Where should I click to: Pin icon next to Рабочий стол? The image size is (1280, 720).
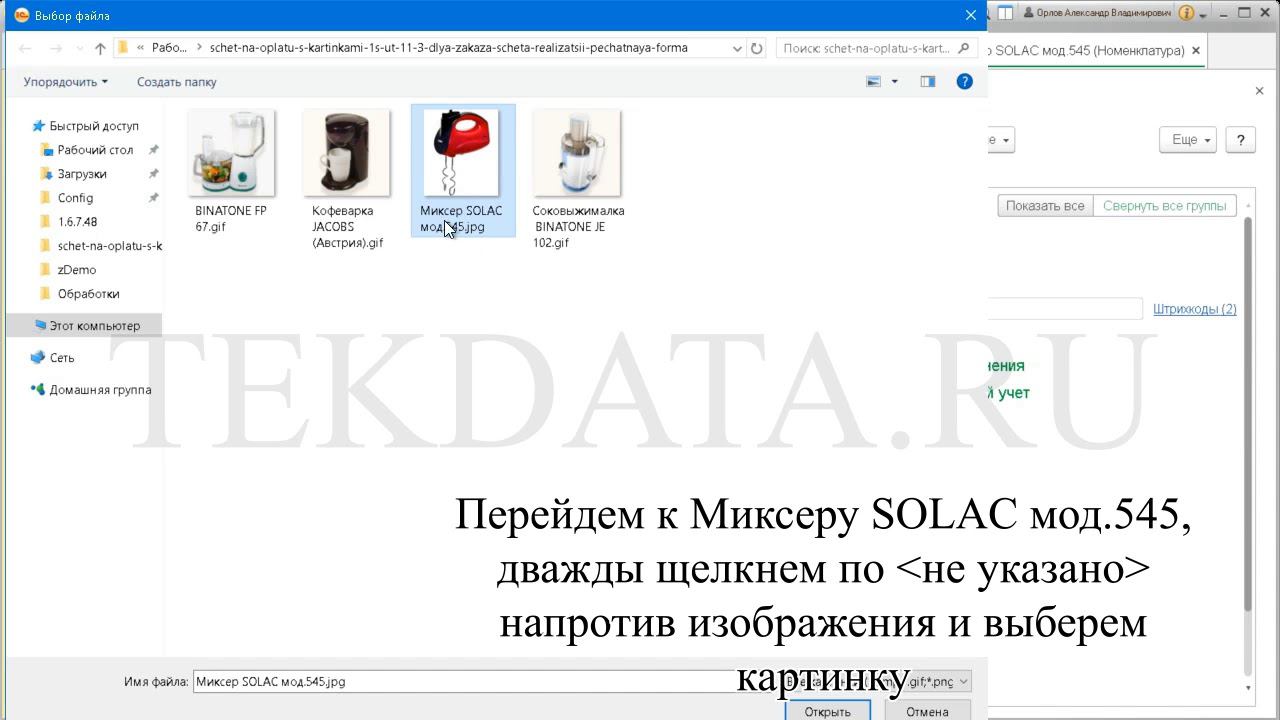point(153,150)
